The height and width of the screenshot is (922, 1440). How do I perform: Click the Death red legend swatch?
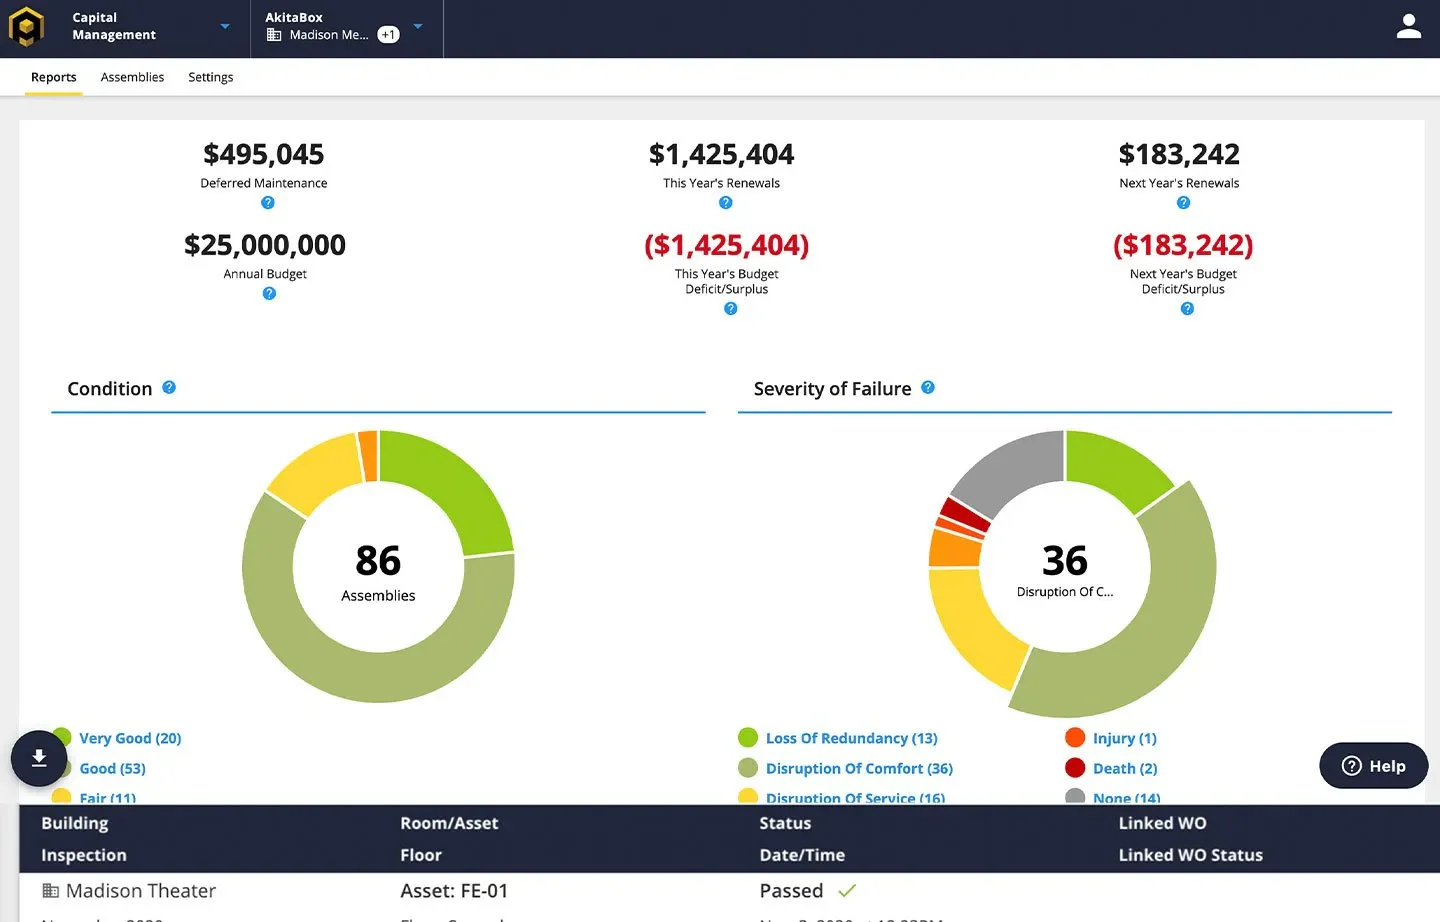[x=1075, y=768]
